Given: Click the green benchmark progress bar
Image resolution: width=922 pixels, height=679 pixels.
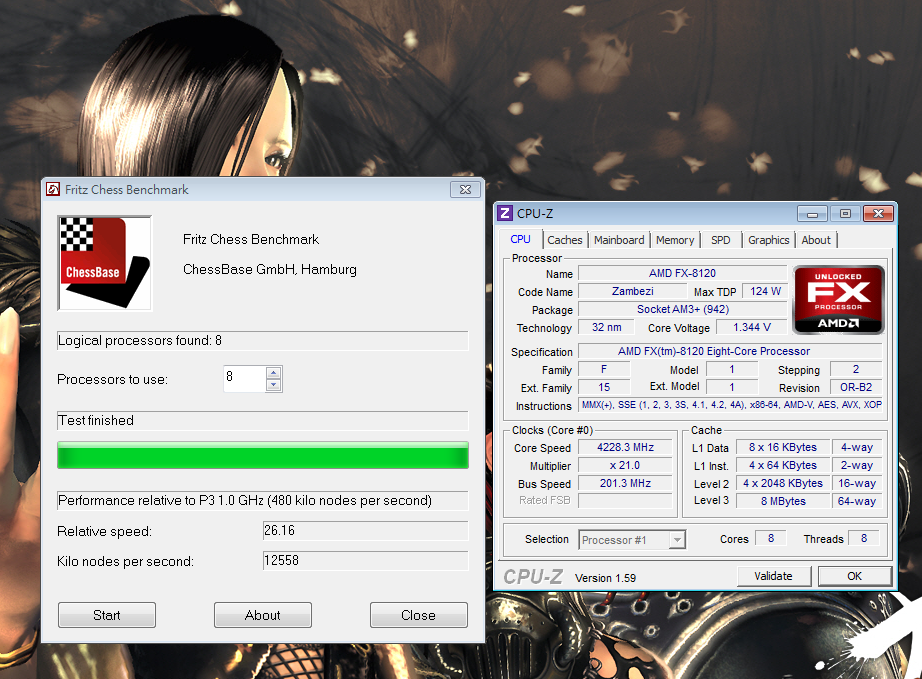Looking at the screenshot, I should click(x=263, y=456).
